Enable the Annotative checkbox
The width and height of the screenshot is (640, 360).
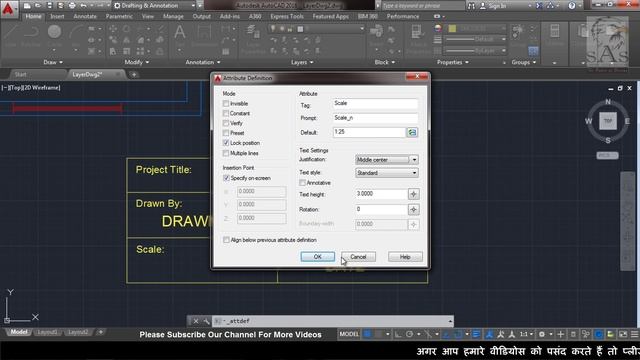(302, 183)
